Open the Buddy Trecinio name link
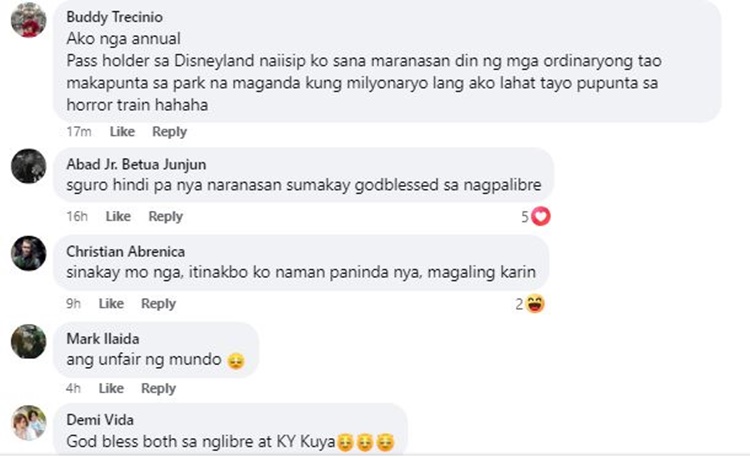Image resolution: width=750 pixels, height=457 pixels. pos(114,17)
